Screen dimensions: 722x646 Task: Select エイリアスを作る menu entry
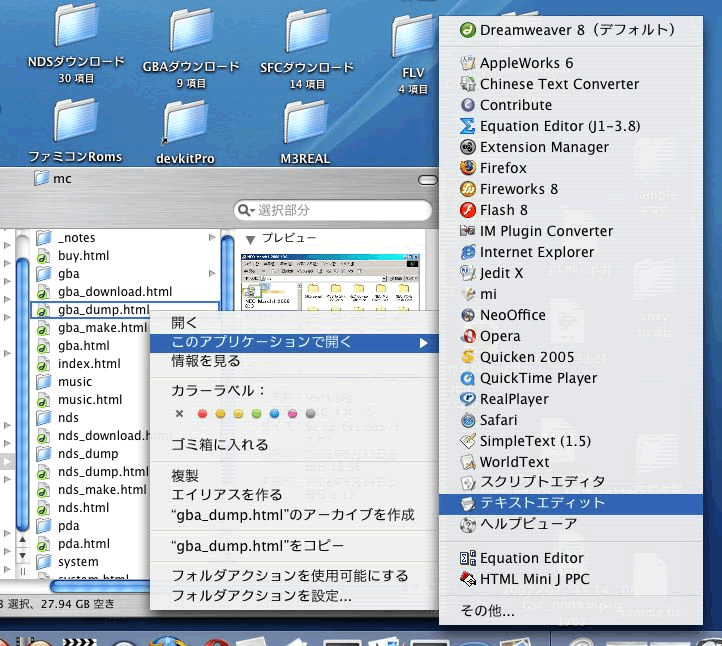click(294, 495)
